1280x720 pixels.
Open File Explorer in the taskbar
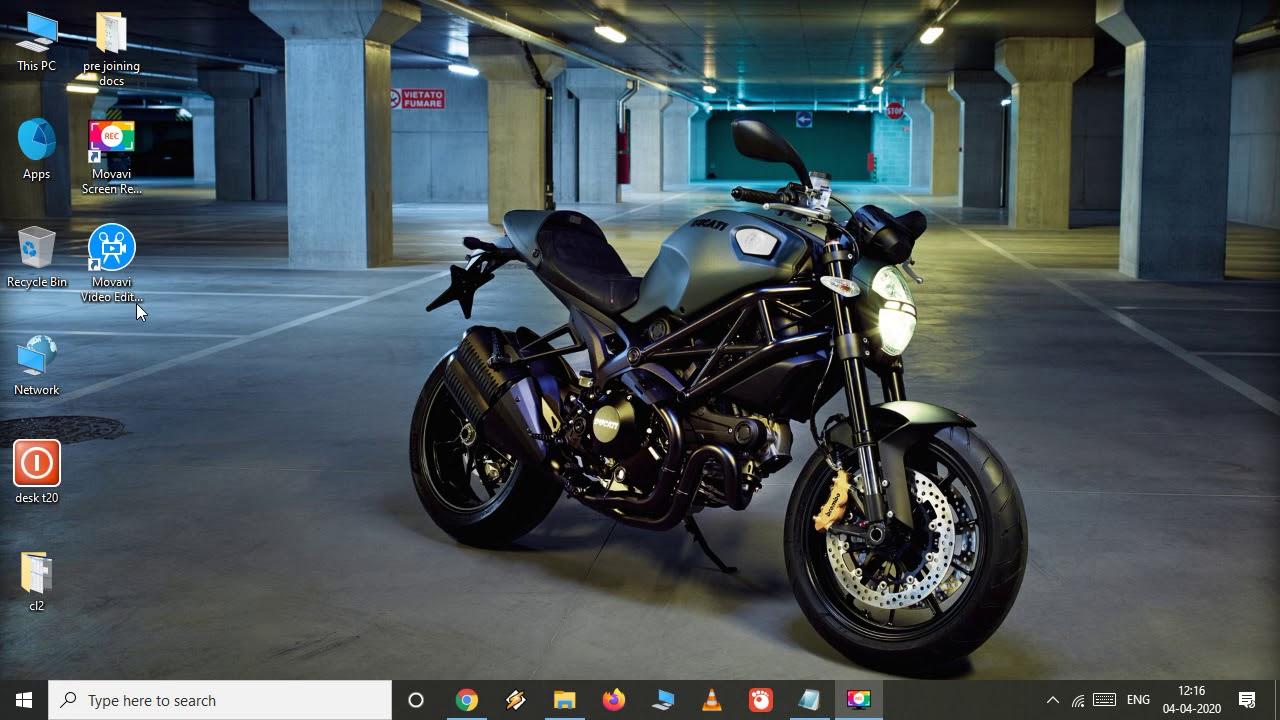point(565,700)
